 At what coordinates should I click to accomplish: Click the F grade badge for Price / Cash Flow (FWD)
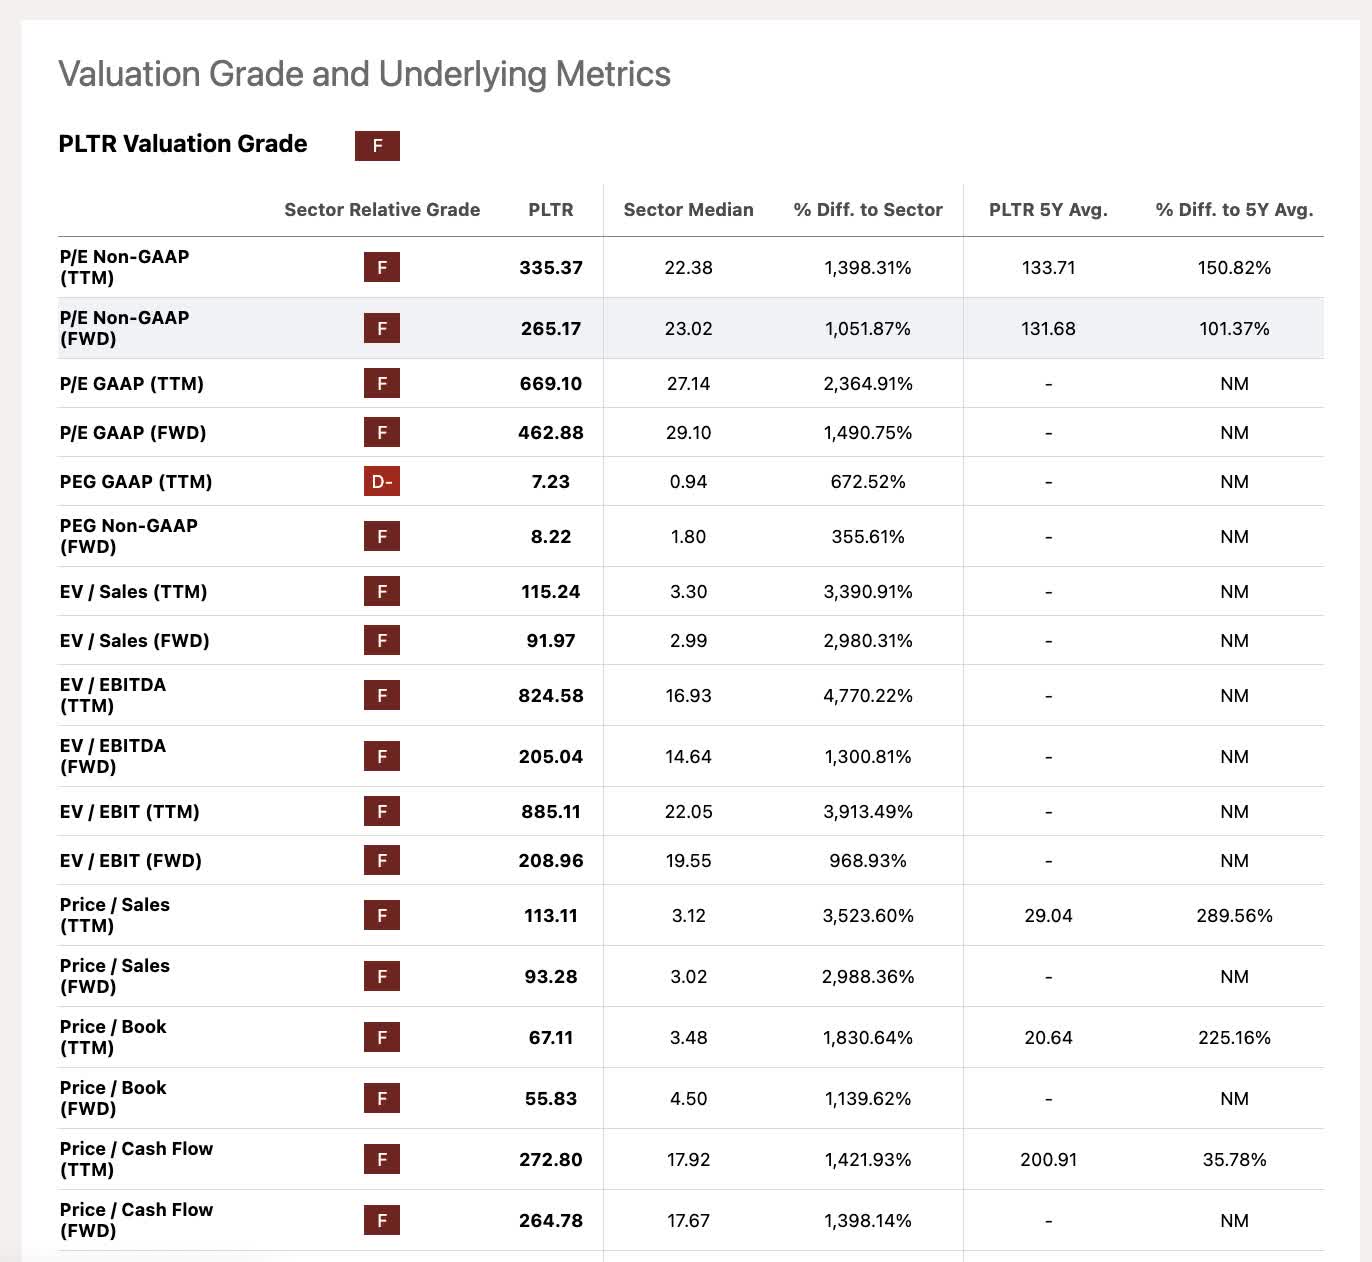click(x=381, y=1220)
